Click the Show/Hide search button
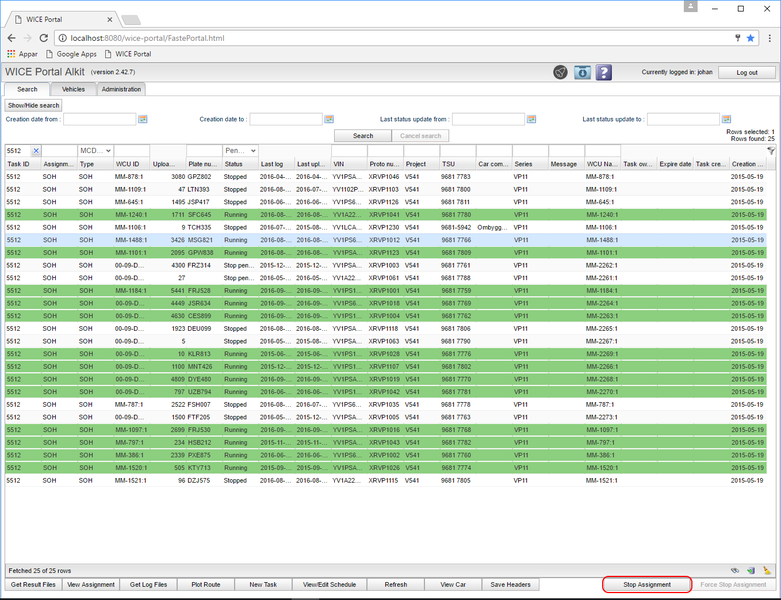 [34, 105]
